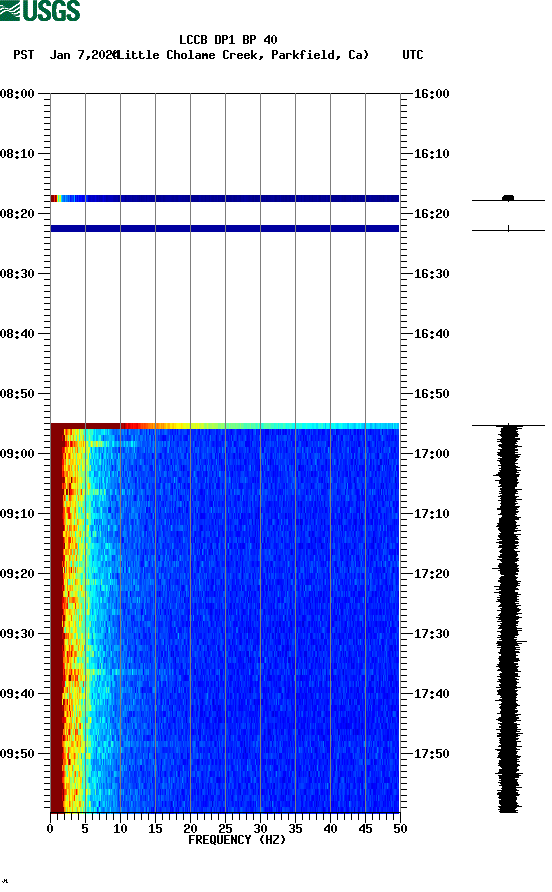Click the seismogram blip near 16:17
Viewport: 552px width, 892px height.
508,198
